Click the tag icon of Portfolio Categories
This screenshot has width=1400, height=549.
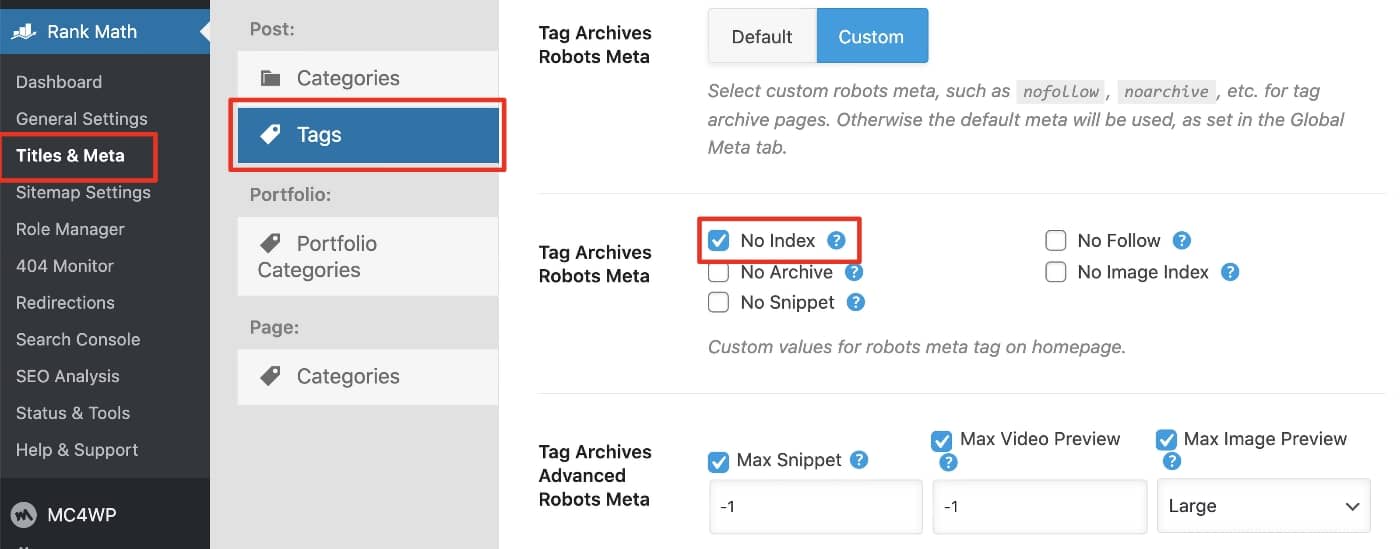tap(270, 243)
